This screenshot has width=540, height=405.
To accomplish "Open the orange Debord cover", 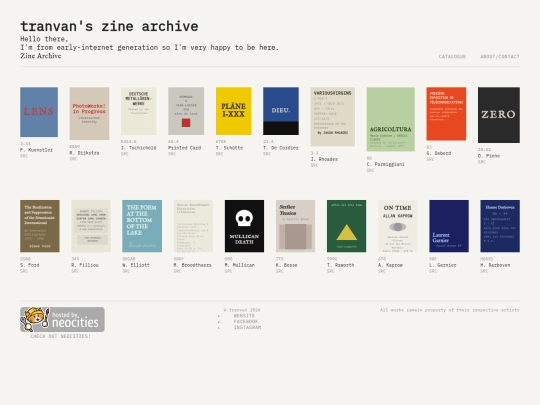I will 446,114.
